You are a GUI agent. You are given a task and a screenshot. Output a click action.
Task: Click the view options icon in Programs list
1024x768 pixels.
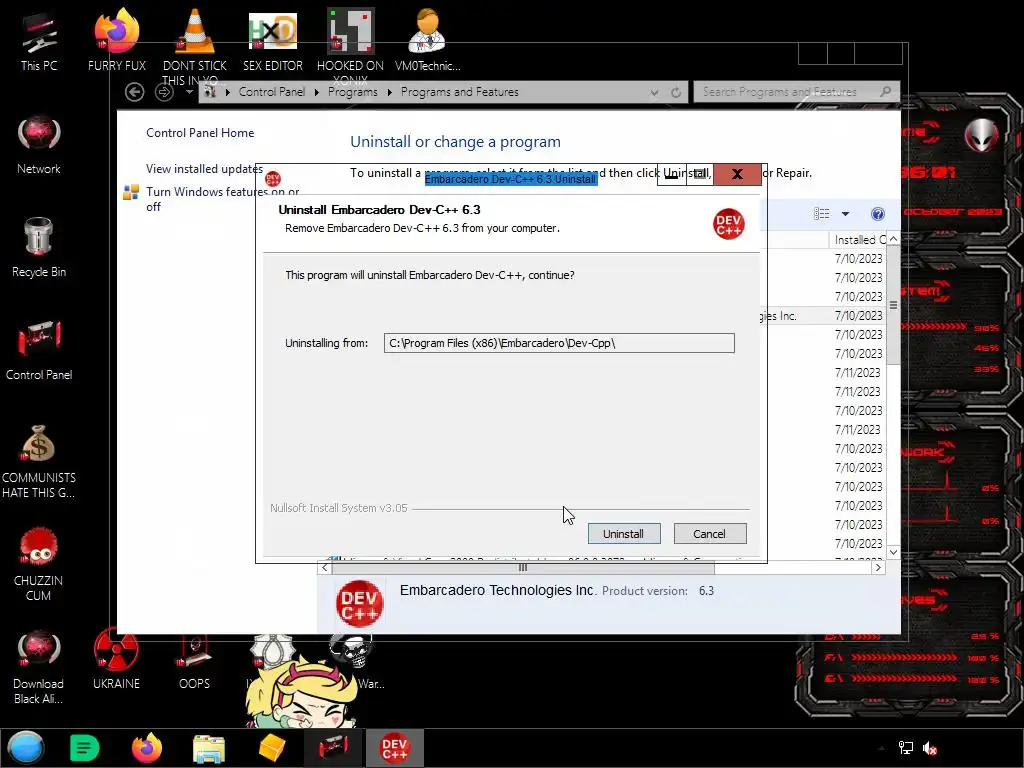click(822, 214)
